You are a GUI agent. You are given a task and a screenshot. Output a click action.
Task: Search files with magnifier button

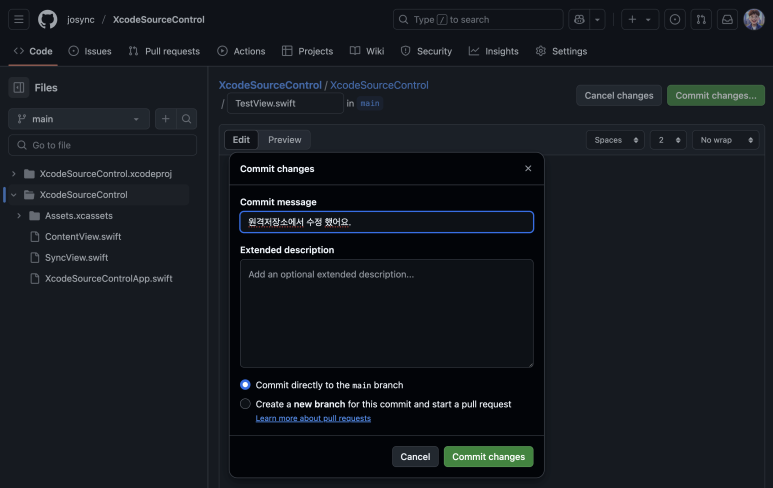pyautogui.click(x=186, y=119)
